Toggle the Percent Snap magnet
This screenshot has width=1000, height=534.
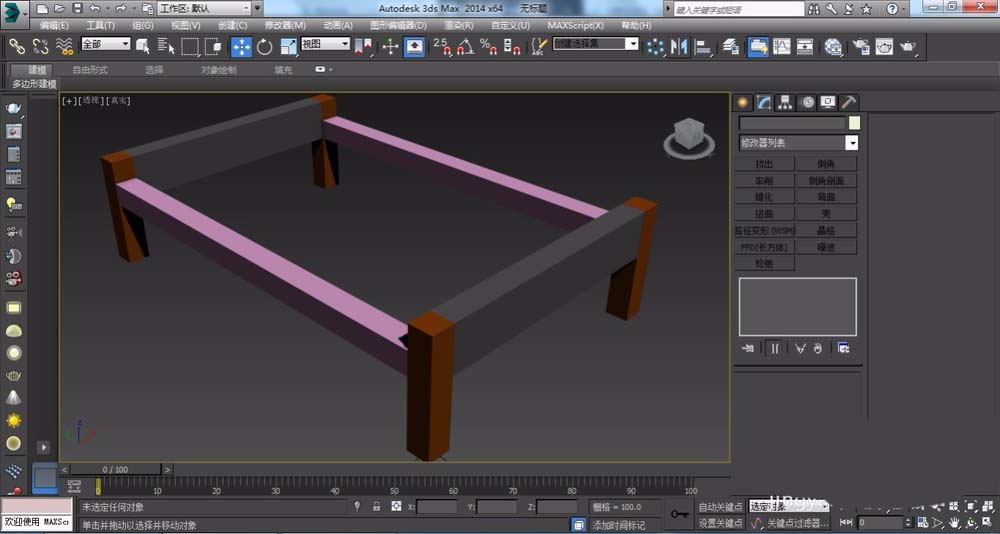[489, 47]
